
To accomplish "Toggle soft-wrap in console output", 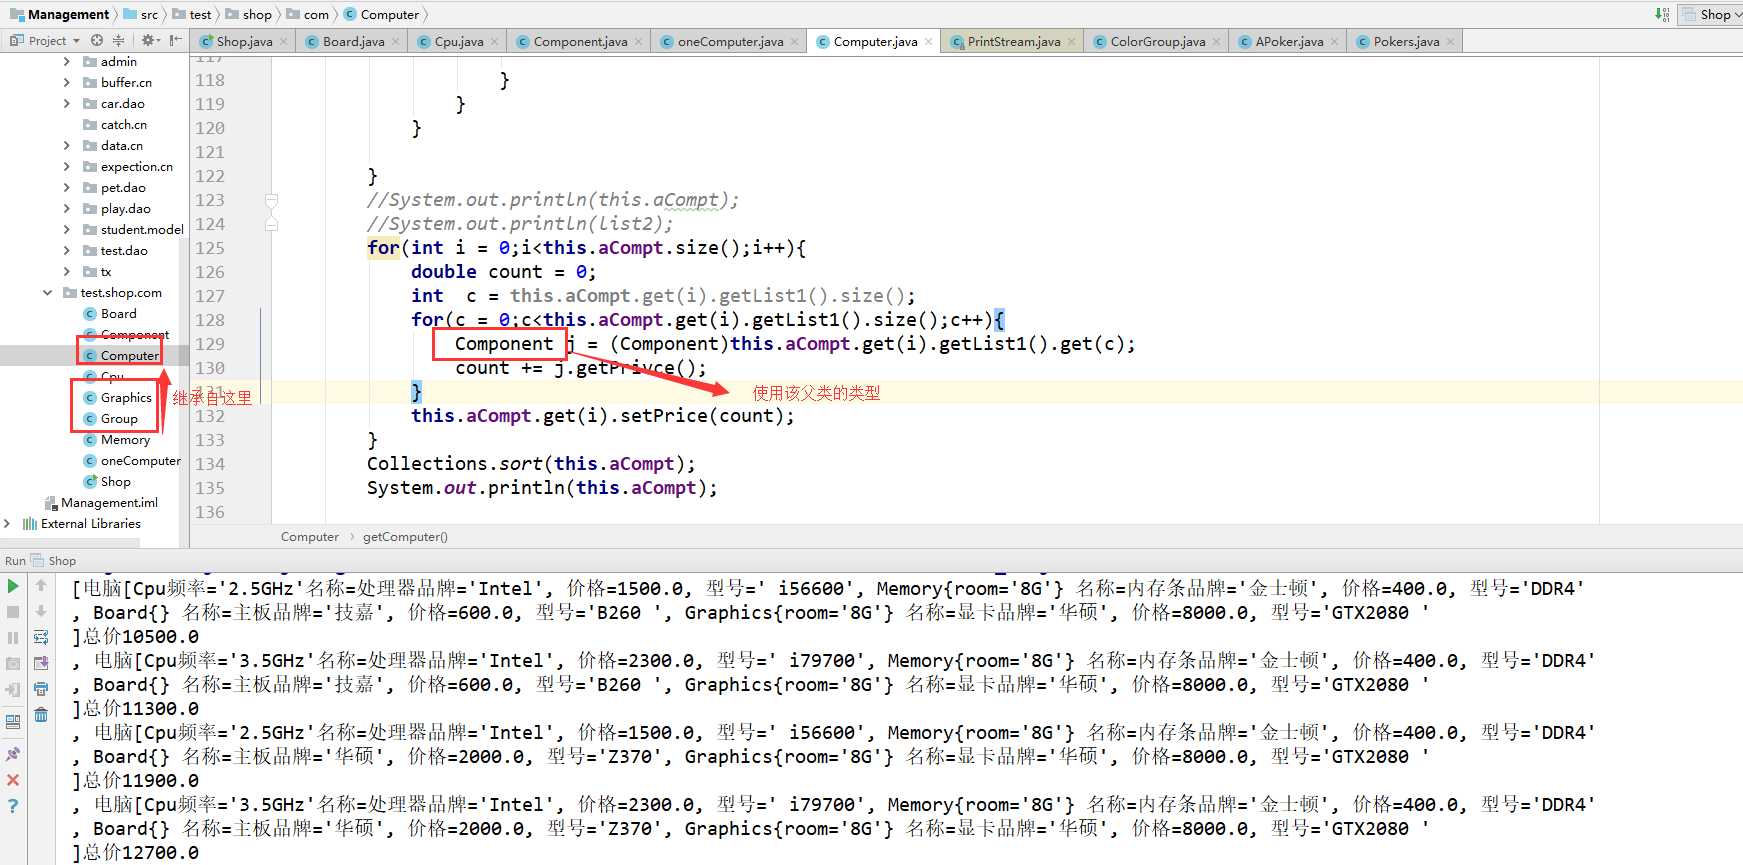I will (x=41, y=637).
